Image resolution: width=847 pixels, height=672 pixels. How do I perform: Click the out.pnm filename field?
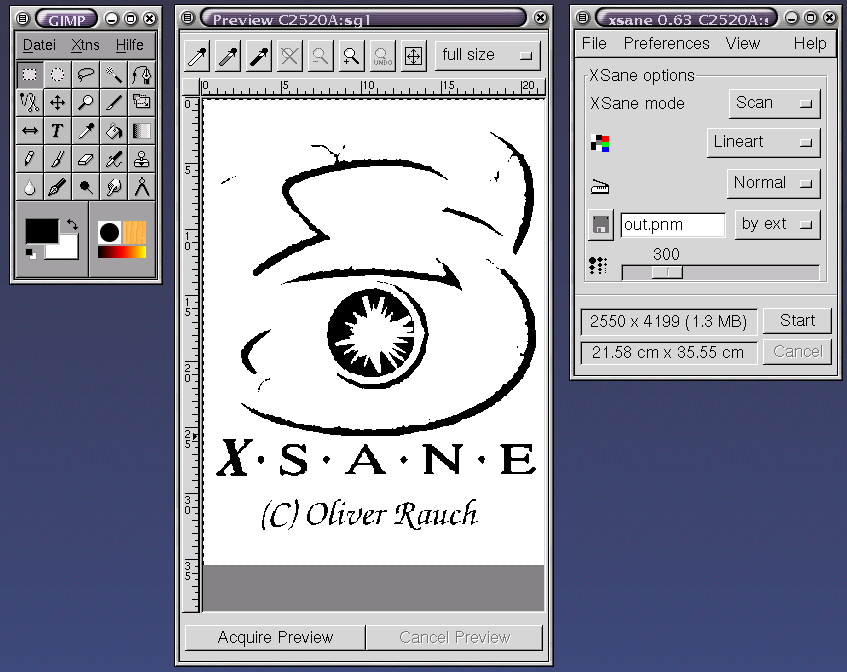(x=673, y=225)
